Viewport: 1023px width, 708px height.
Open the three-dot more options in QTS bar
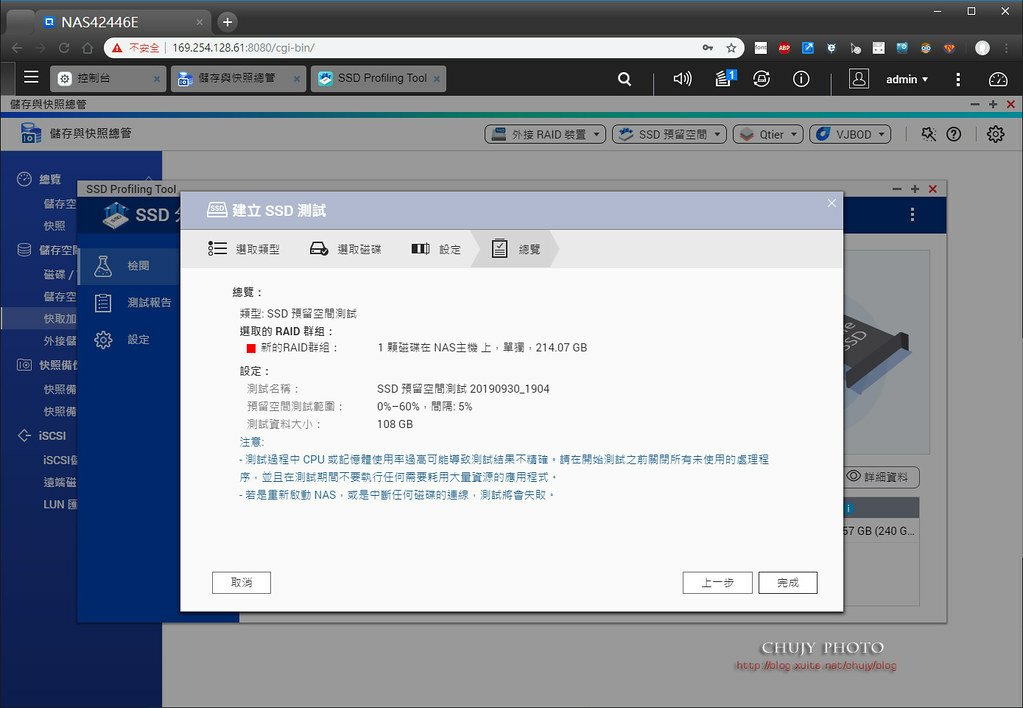coord(958,79)
